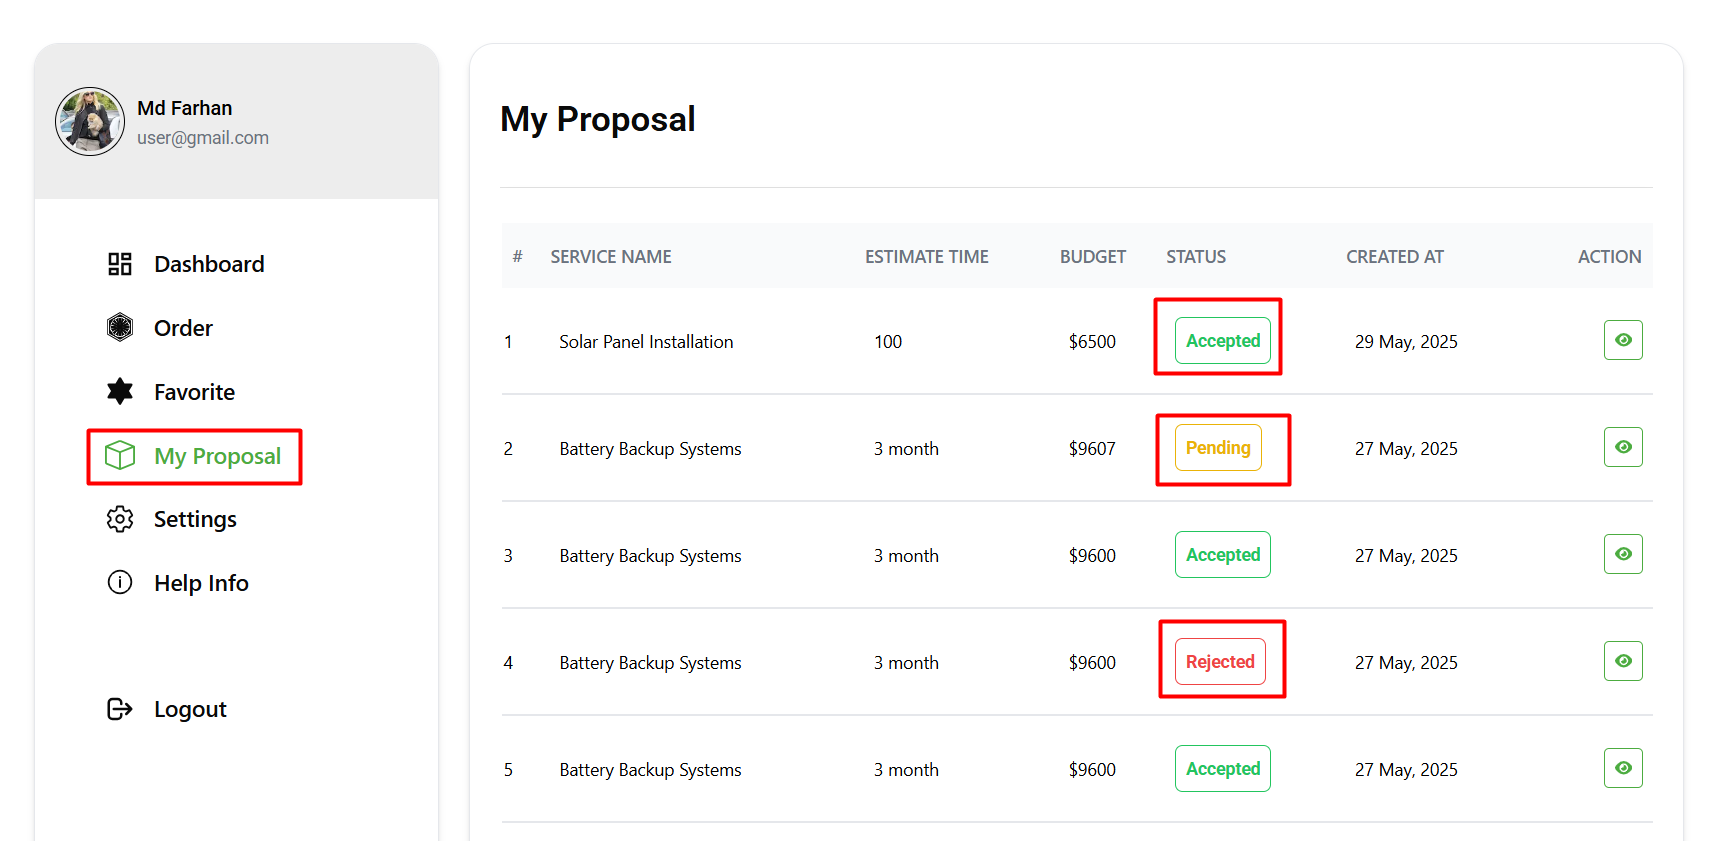Screen dimensions: 1736x841
Task: Click the Logout link
Action: 190,709
